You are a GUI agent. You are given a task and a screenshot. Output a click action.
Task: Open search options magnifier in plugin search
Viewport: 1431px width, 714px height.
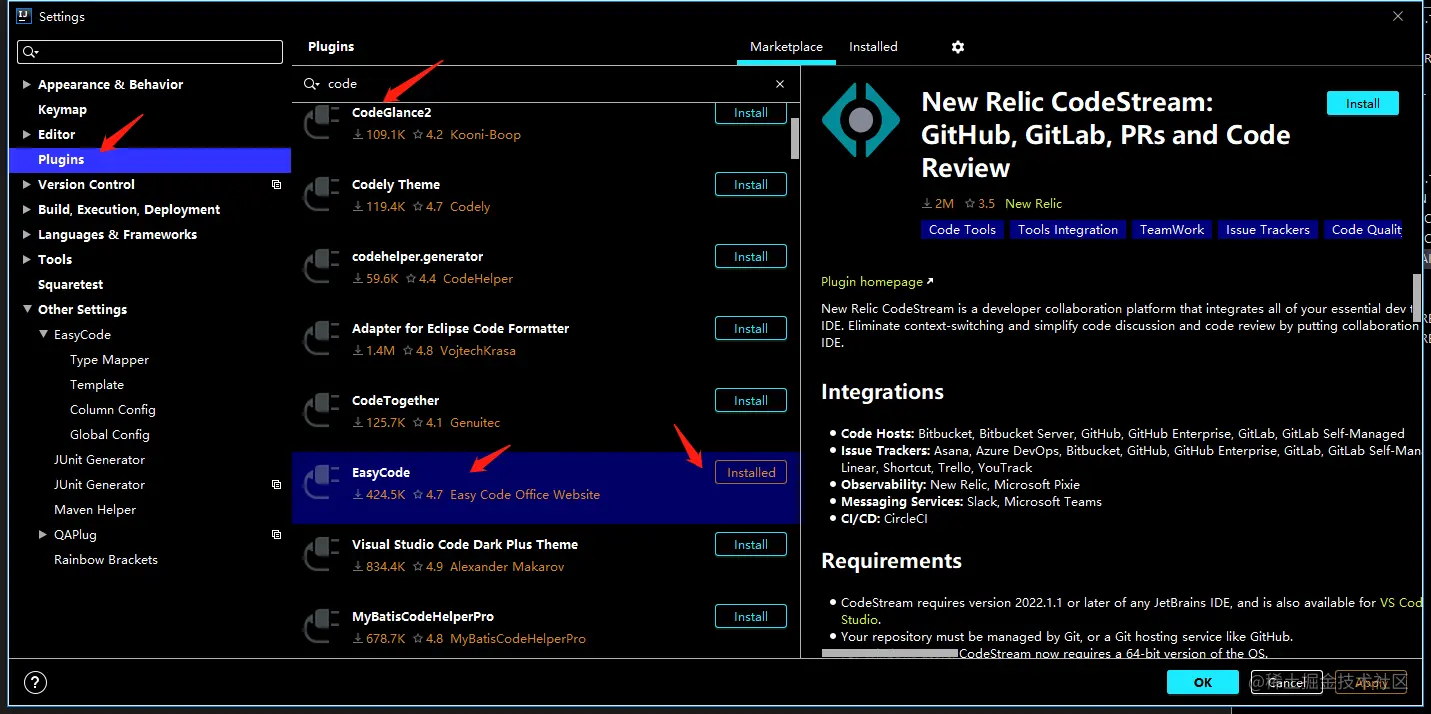pos(312,84)
